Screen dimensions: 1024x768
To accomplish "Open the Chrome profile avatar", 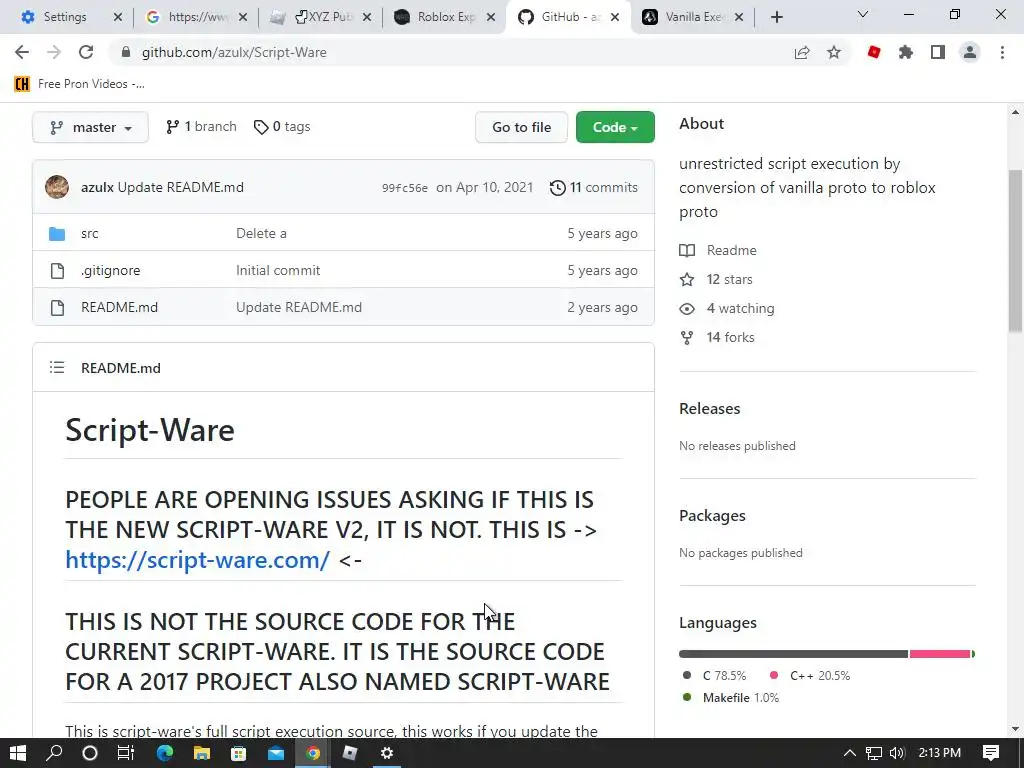I will point(970,52).
